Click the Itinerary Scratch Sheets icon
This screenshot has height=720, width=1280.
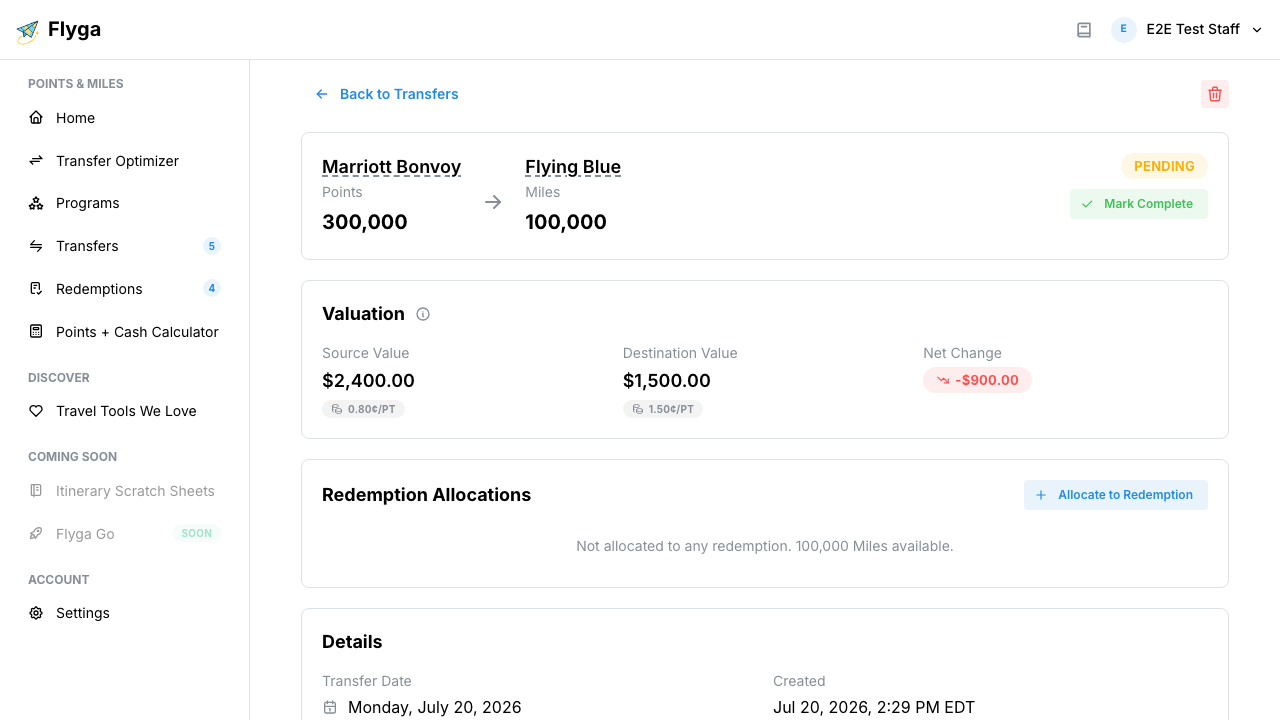(36, 491)
